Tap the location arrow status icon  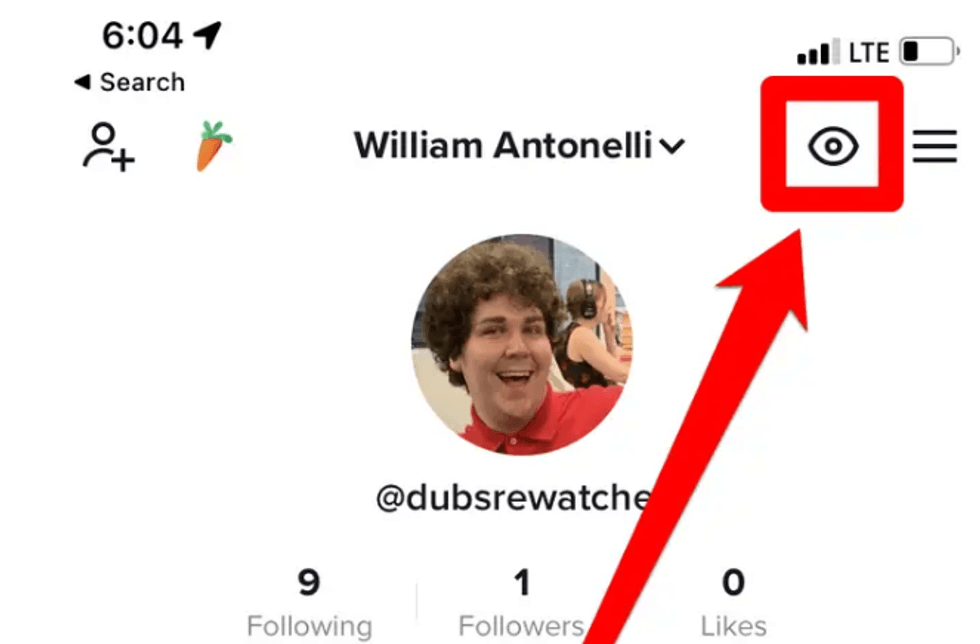tap(208, 35)
